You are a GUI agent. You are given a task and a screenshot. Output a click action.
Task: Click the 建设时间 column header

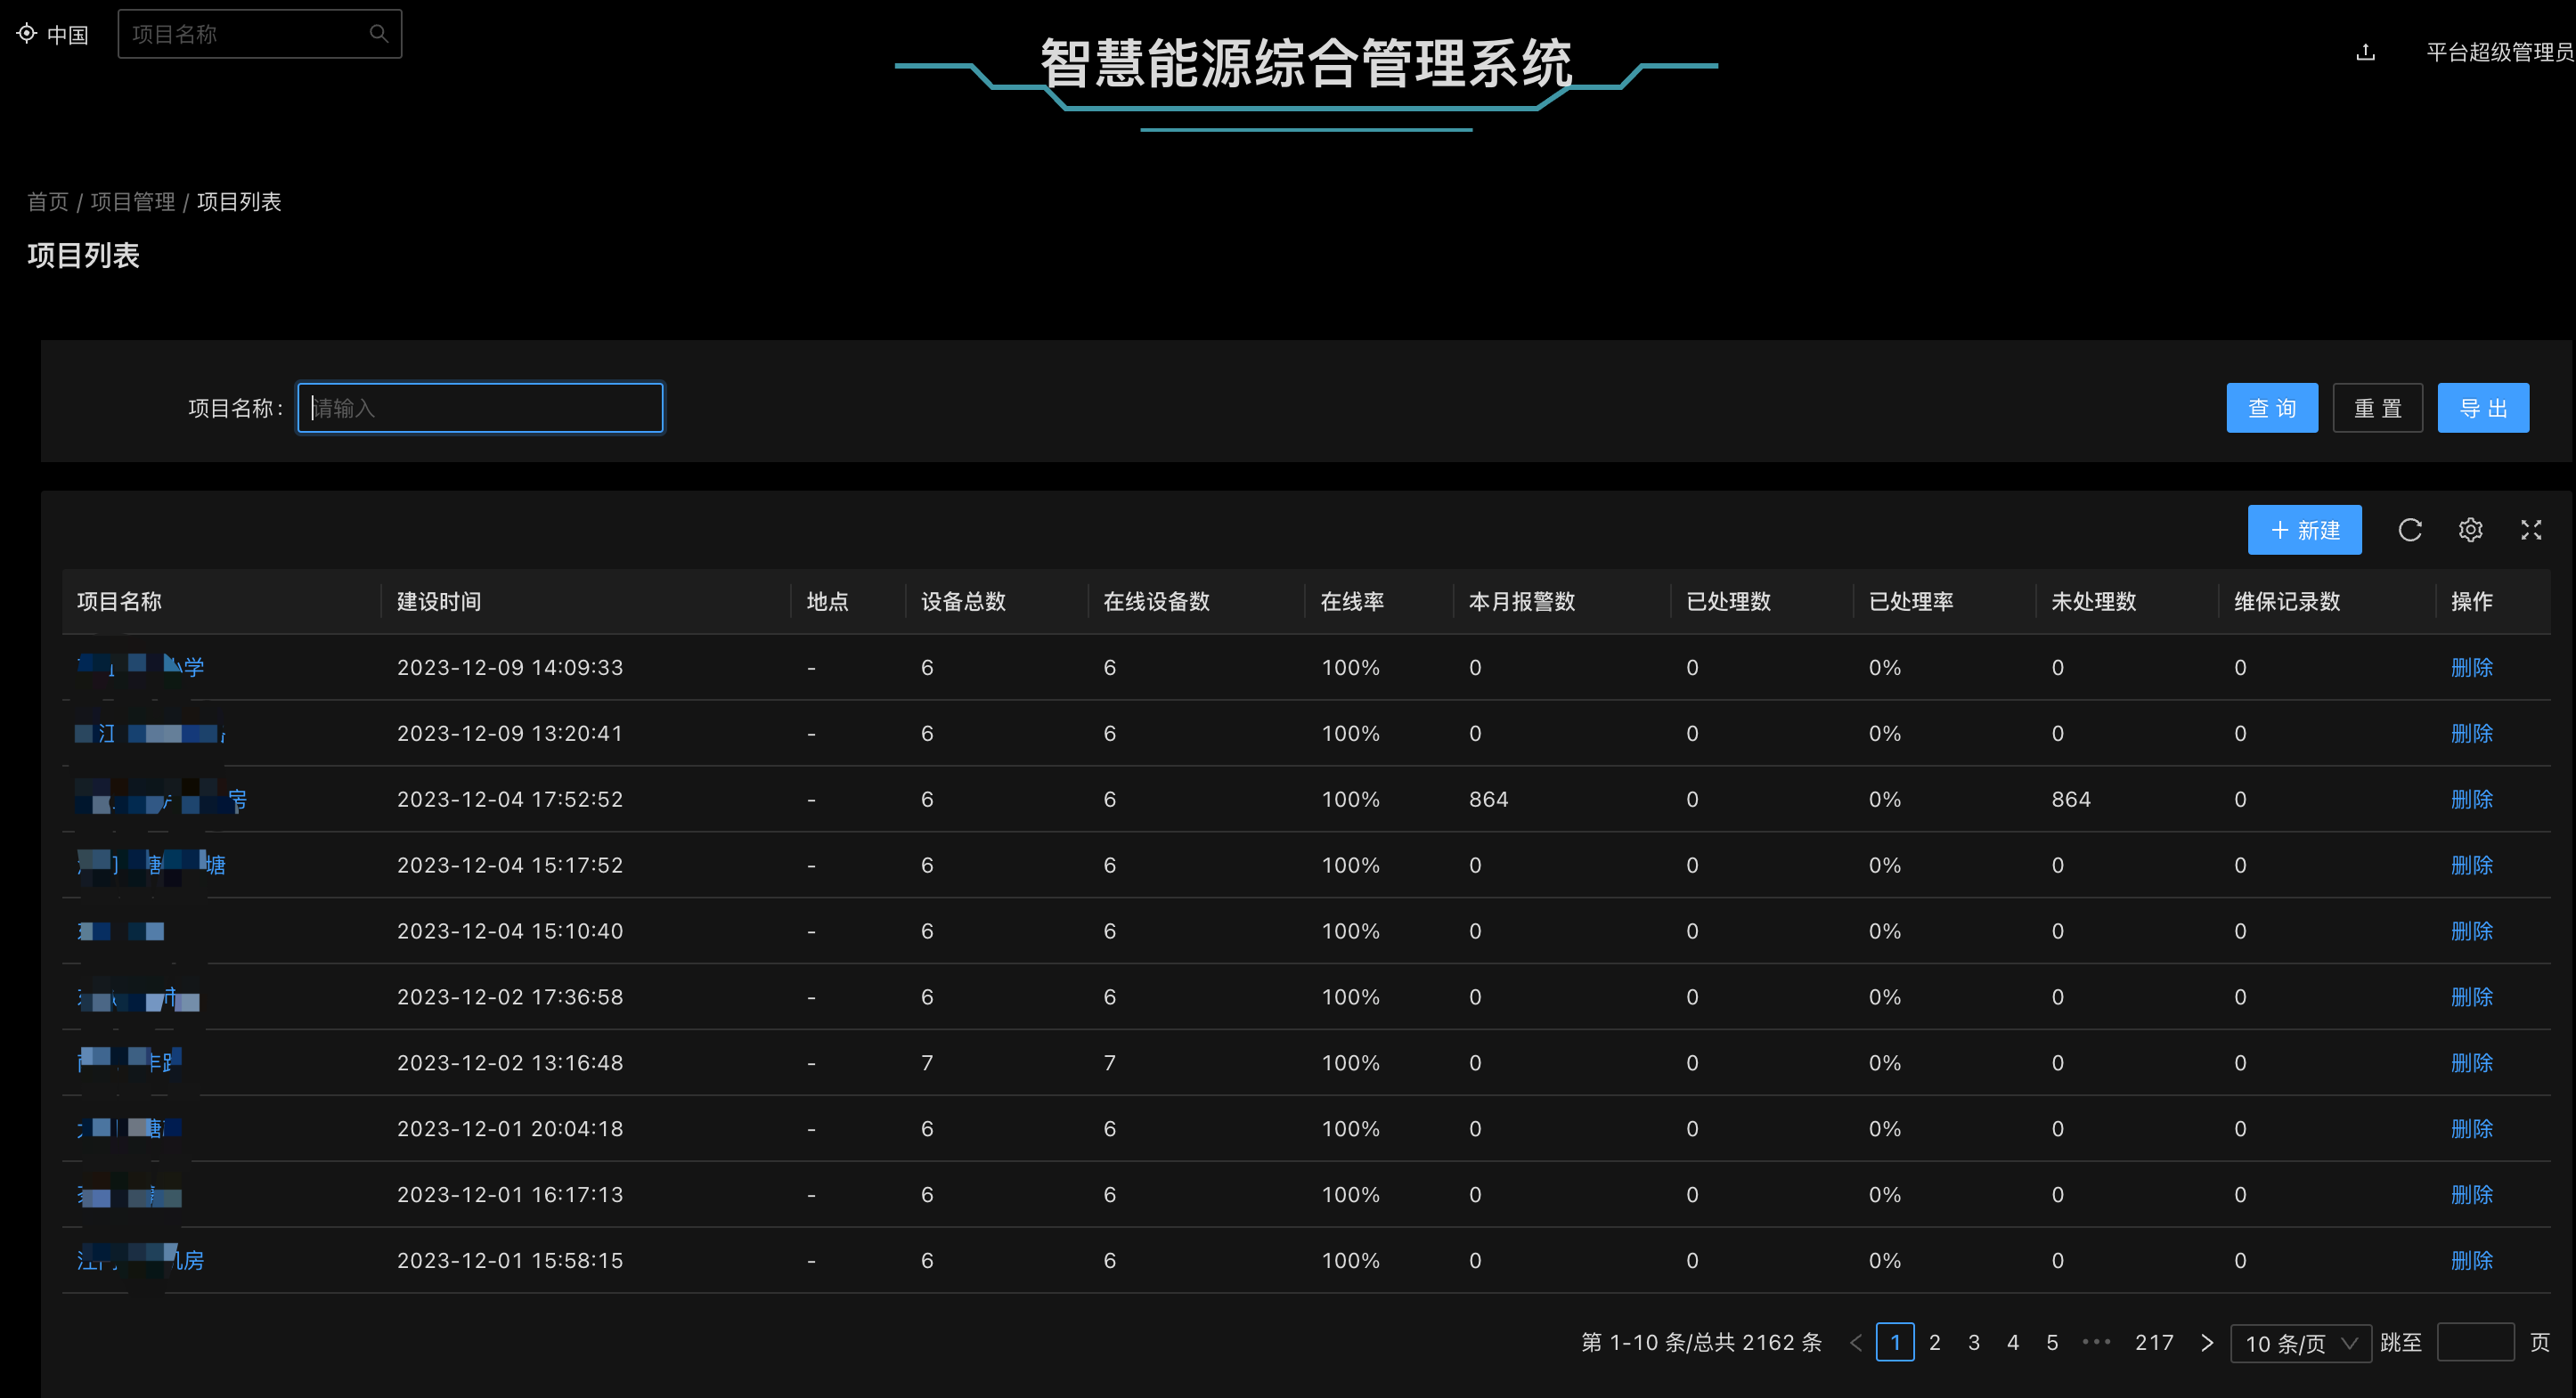point(439,602)
